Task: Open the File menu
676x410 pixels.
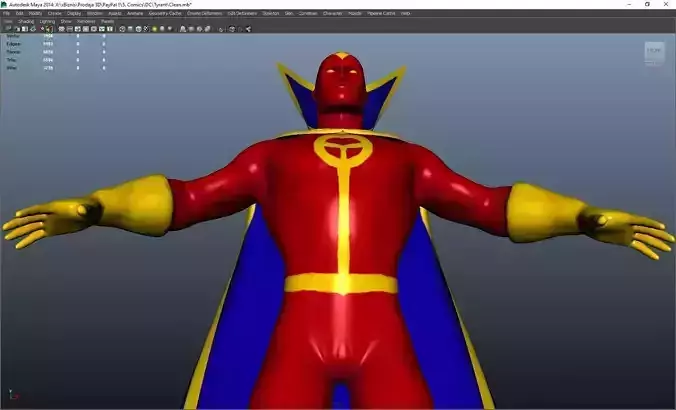Action: (6, 13)
